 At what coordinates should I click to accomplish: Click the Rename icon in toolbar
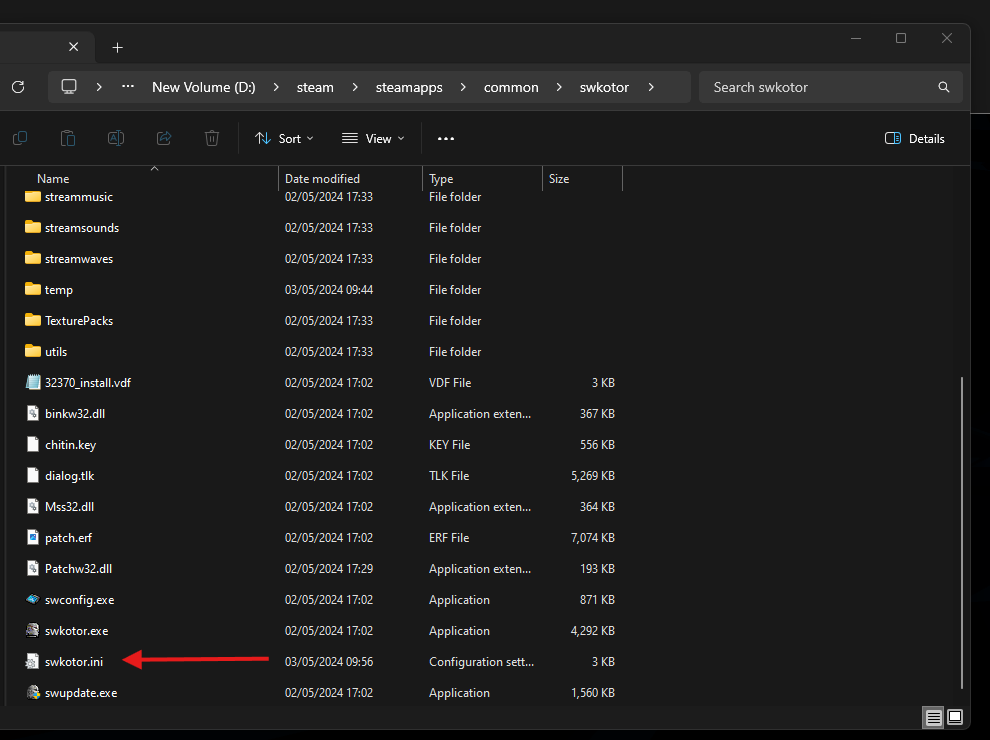tap(116, 138)
